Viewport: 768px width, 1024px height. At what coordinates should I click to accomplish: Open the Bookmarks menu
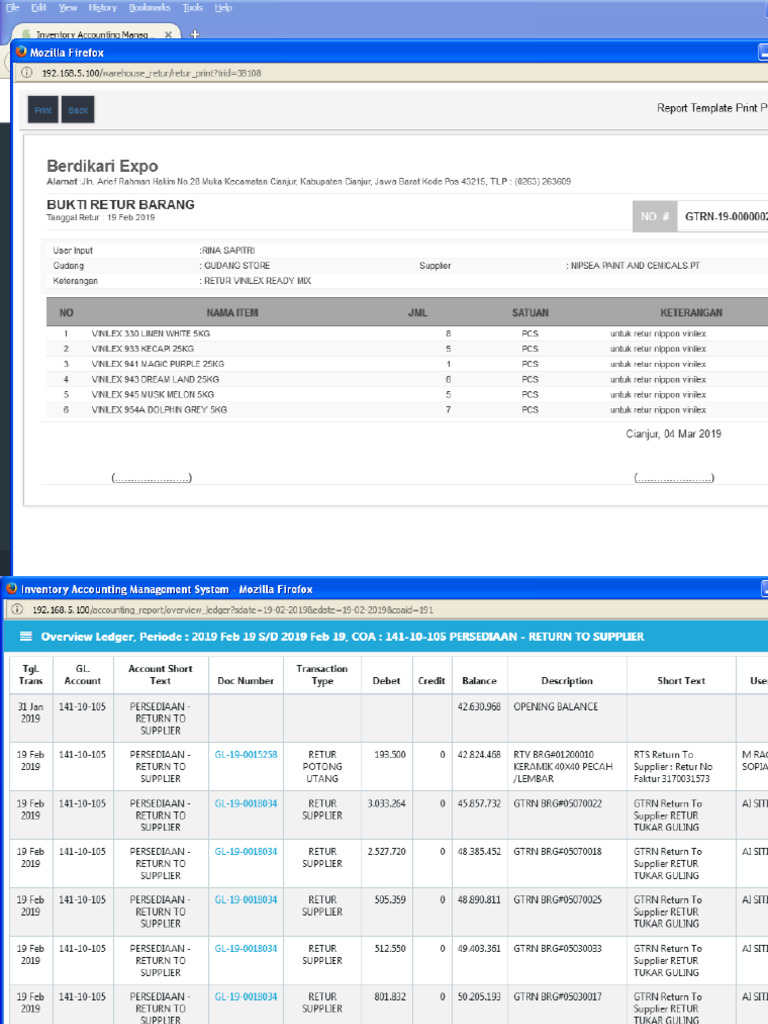(150, 8)
